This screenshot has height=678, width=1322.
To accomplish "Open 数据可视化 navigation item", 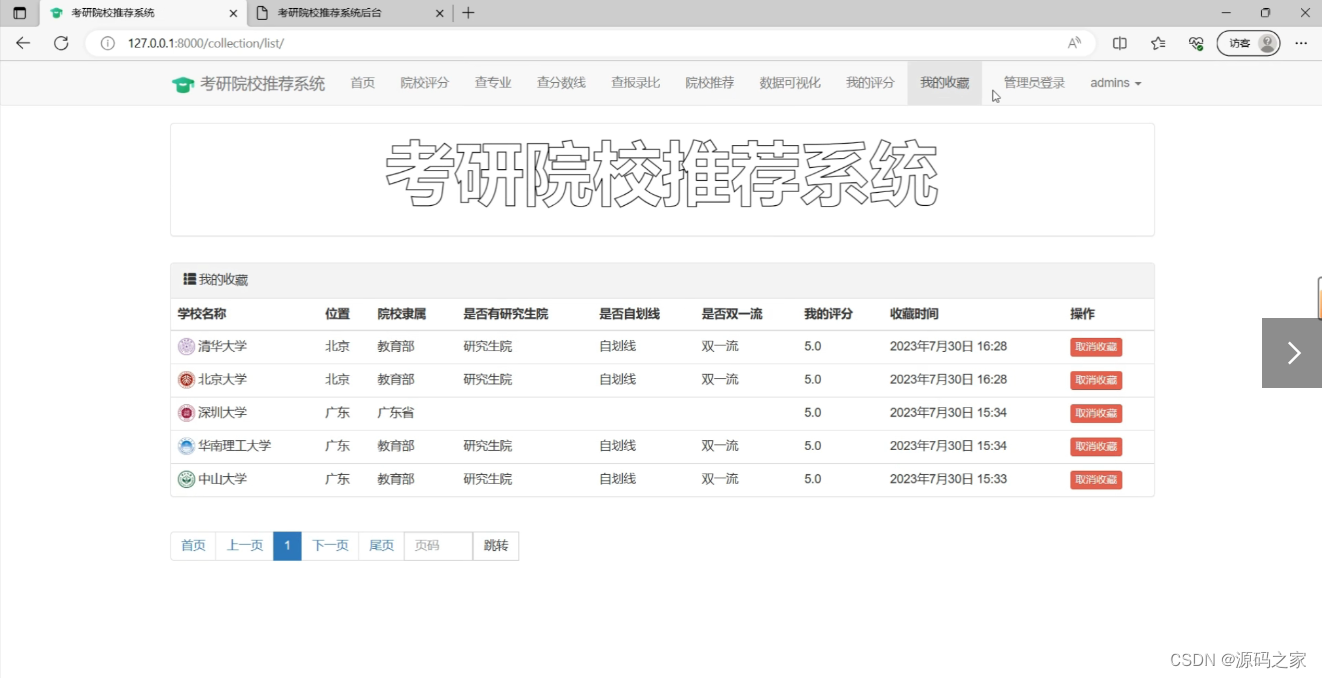I will (x=790, y=83).
